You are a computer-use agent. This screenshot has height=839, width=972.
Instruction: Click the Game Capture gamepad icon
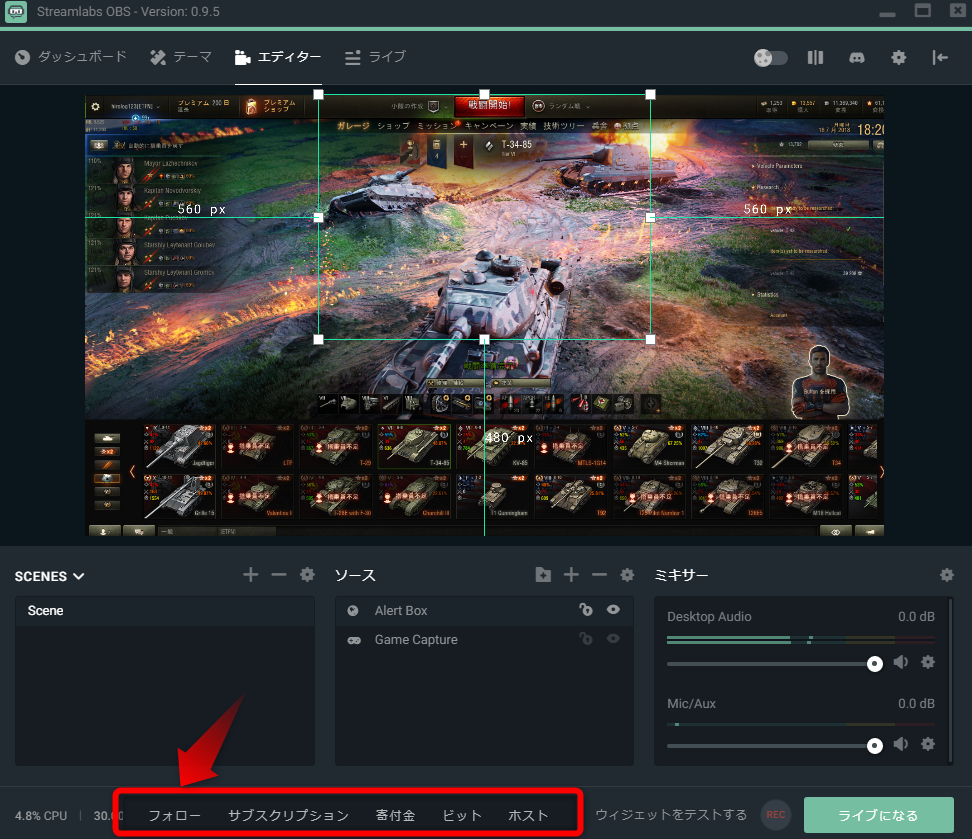[x=354, y=640]
